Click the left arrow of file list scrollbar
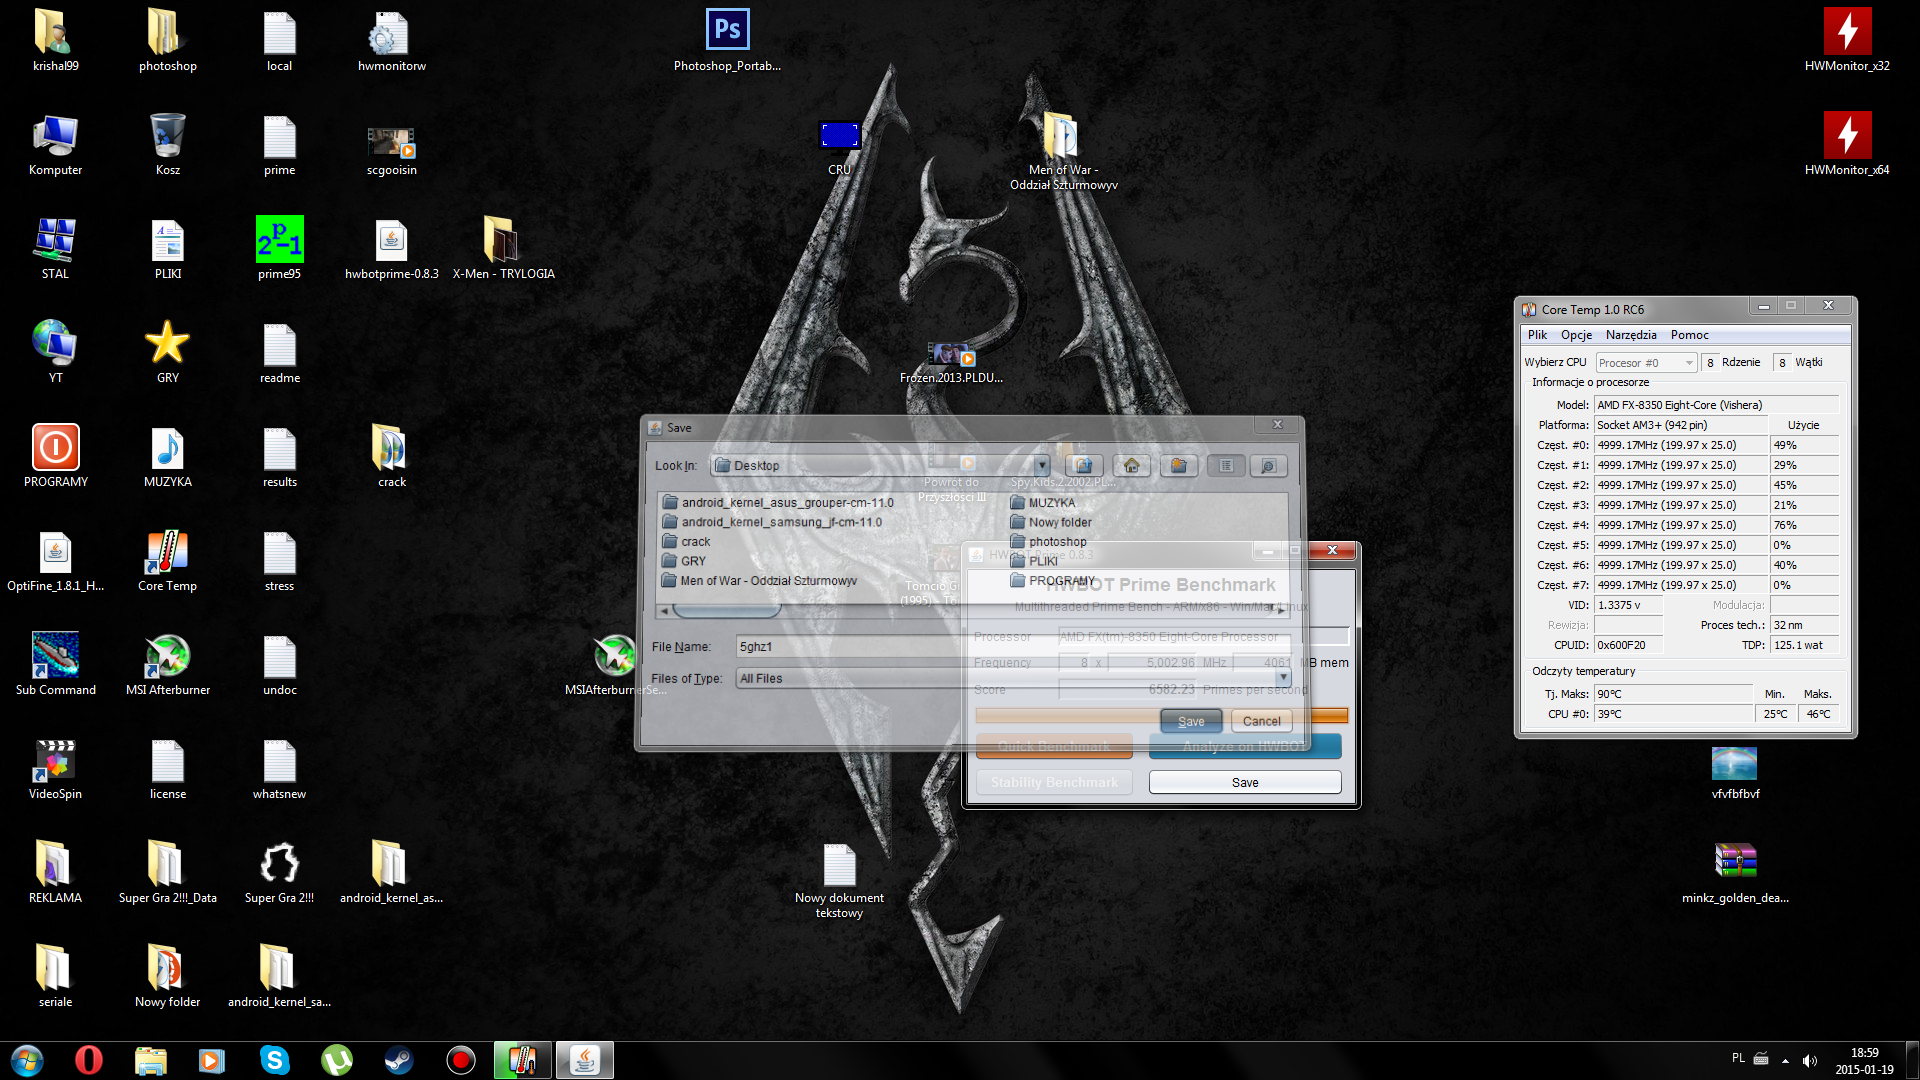1920x1080 pixels. point(665,610)
